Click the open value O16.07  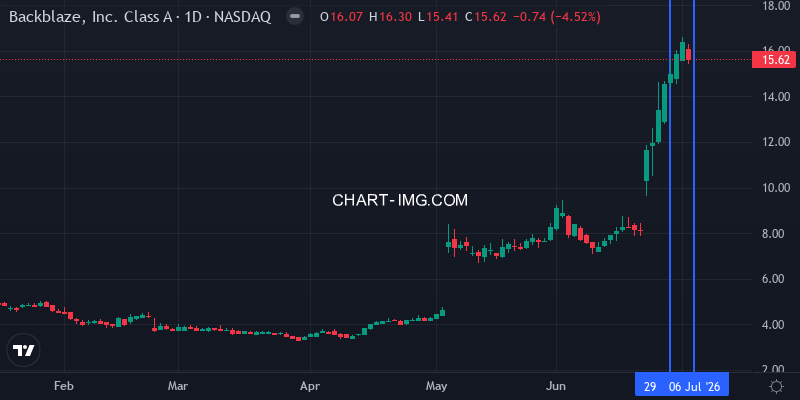coord(341,17)
